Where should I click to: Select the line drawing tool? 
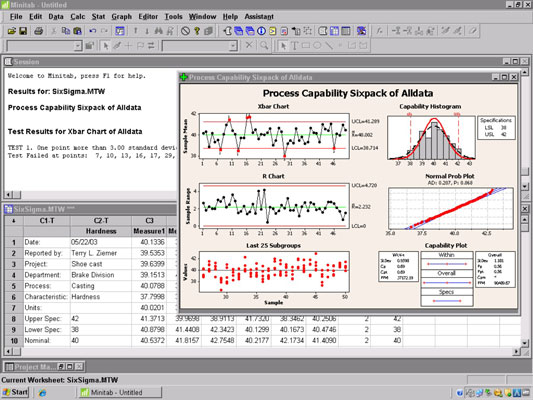(329, 46)
